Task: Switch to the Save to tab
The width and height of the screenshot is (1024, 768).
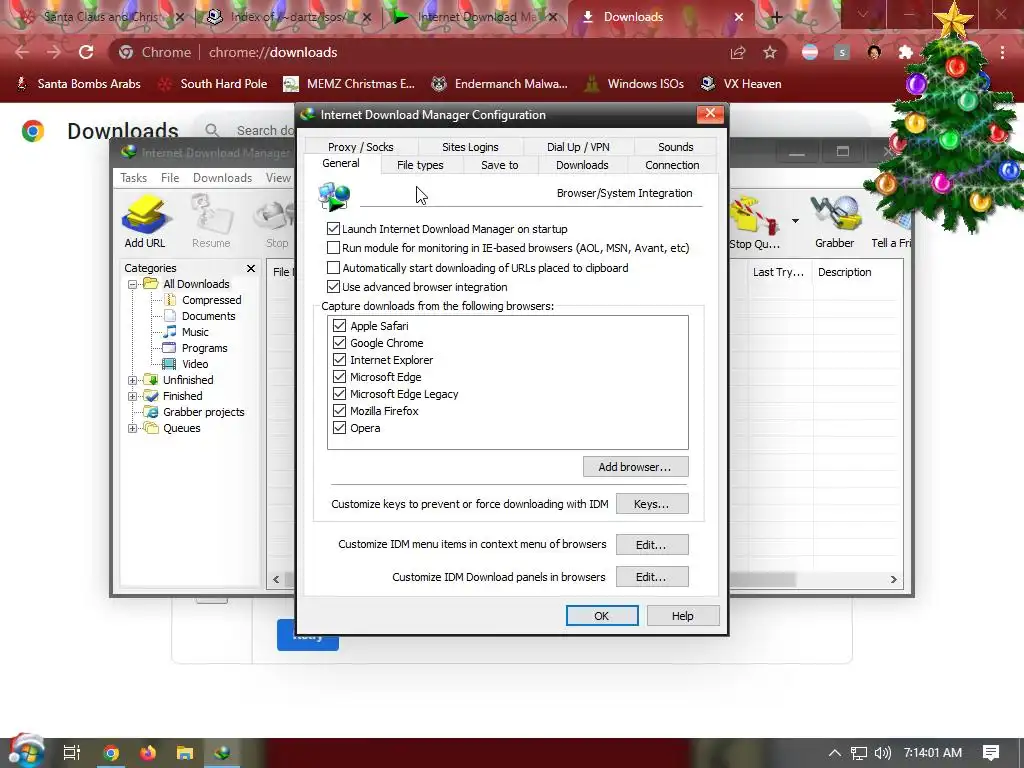Action: click(500, 165)
